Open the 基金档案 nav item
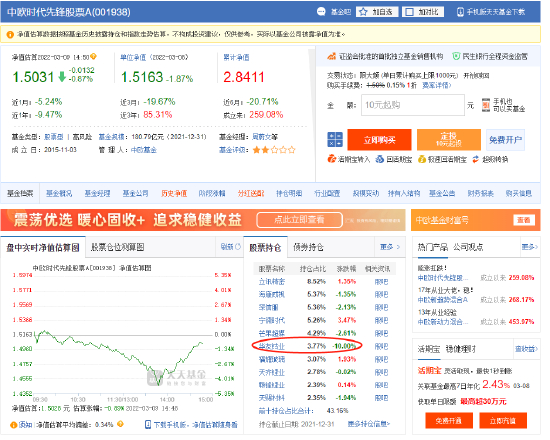 pyautogui.click(x=20, y=193)
